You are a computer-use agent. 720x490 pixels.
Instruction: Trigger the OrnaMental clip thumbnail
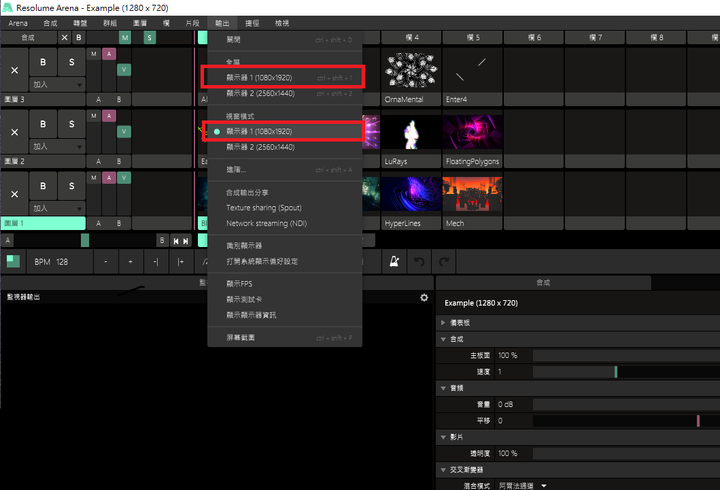coord(411,70)
